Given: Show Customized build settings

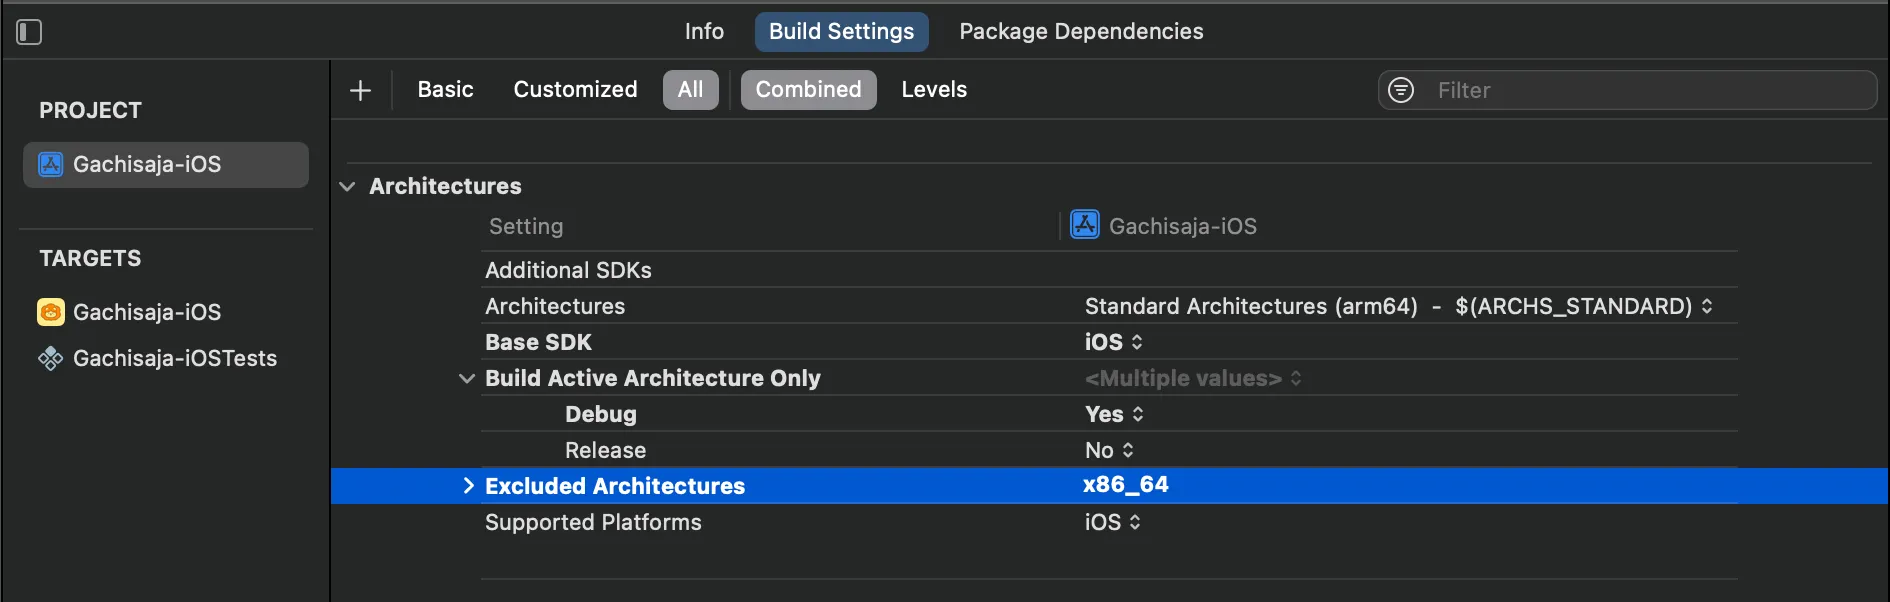Looking at the screenshot, I should click(x=575, y=90).
